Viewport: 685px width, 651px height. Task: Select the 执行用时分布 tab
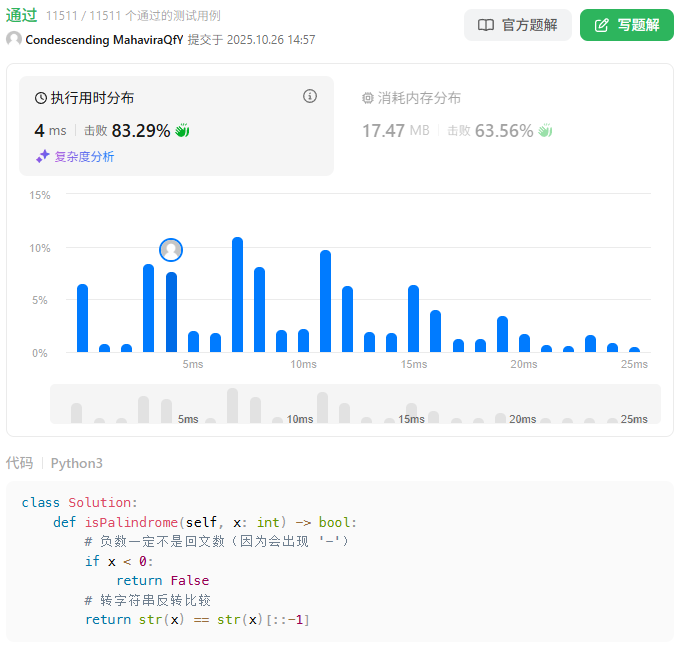(92, 98)
